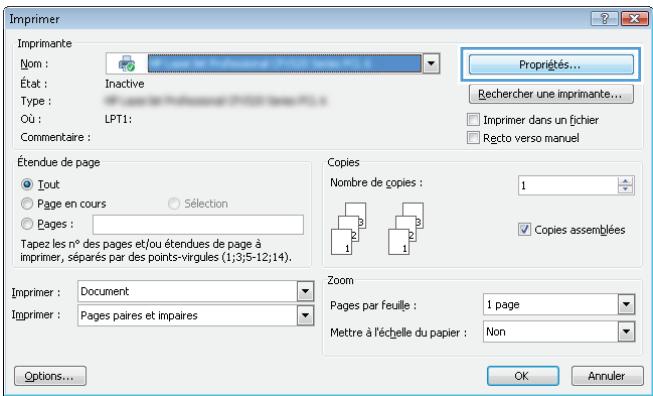The width and height of the screenshot is (653, 396).
Task: Click the Nombre de copies label
Action: [376, 183]
